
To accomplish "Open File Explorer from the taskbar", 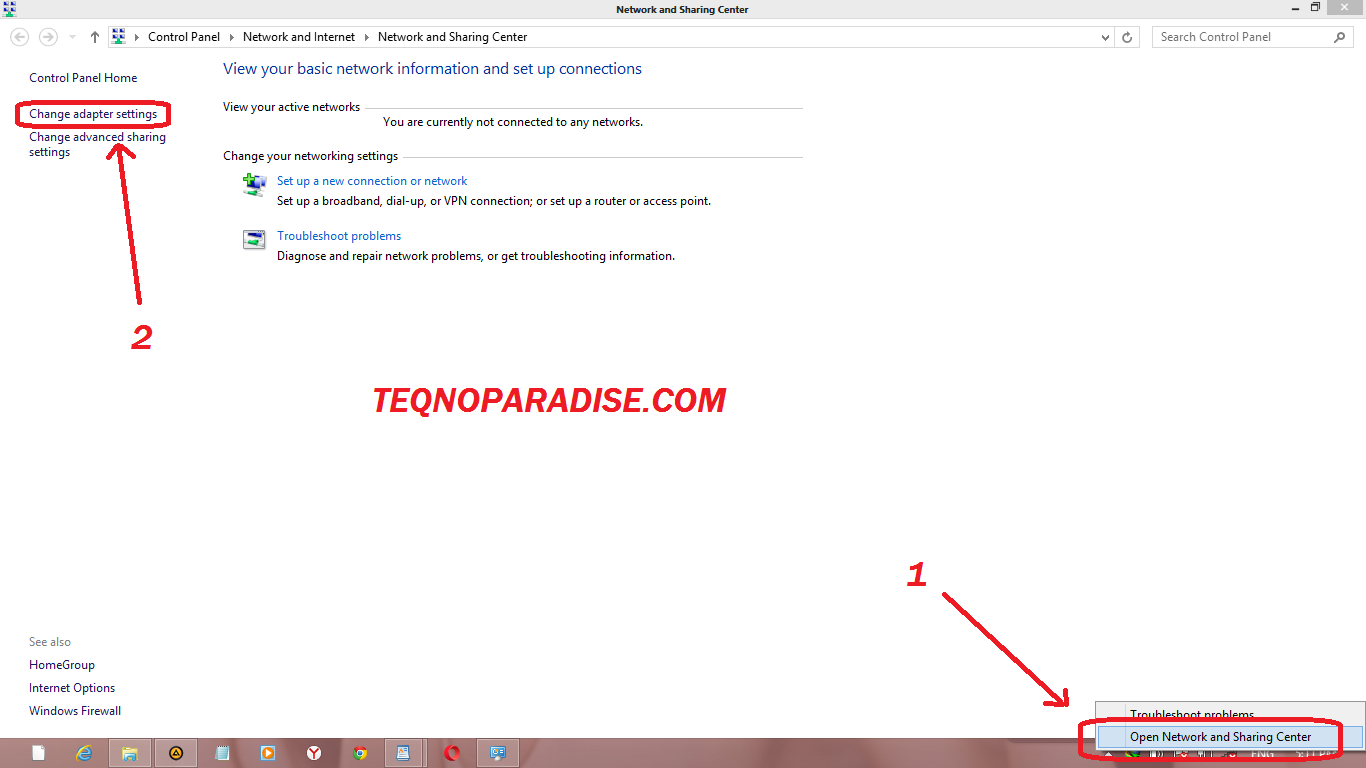I will point(130,752).
